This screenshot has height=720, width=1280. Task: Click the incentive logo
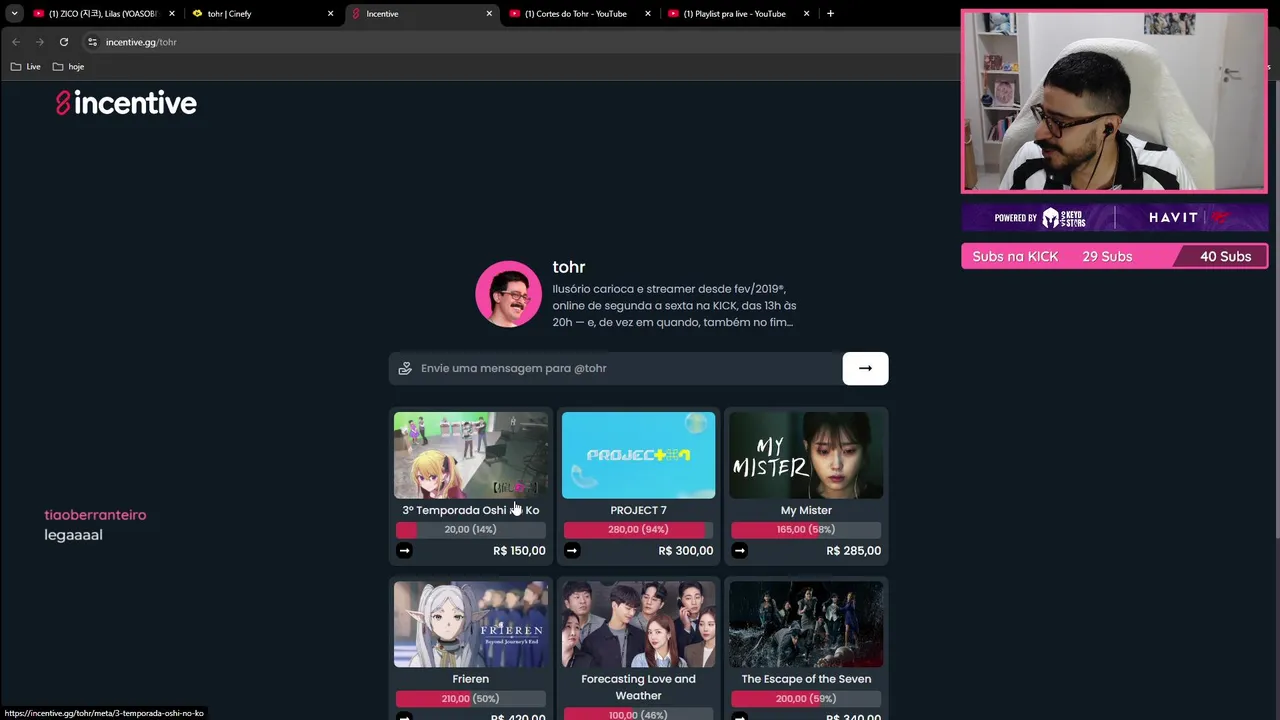[x=126, y=103]
